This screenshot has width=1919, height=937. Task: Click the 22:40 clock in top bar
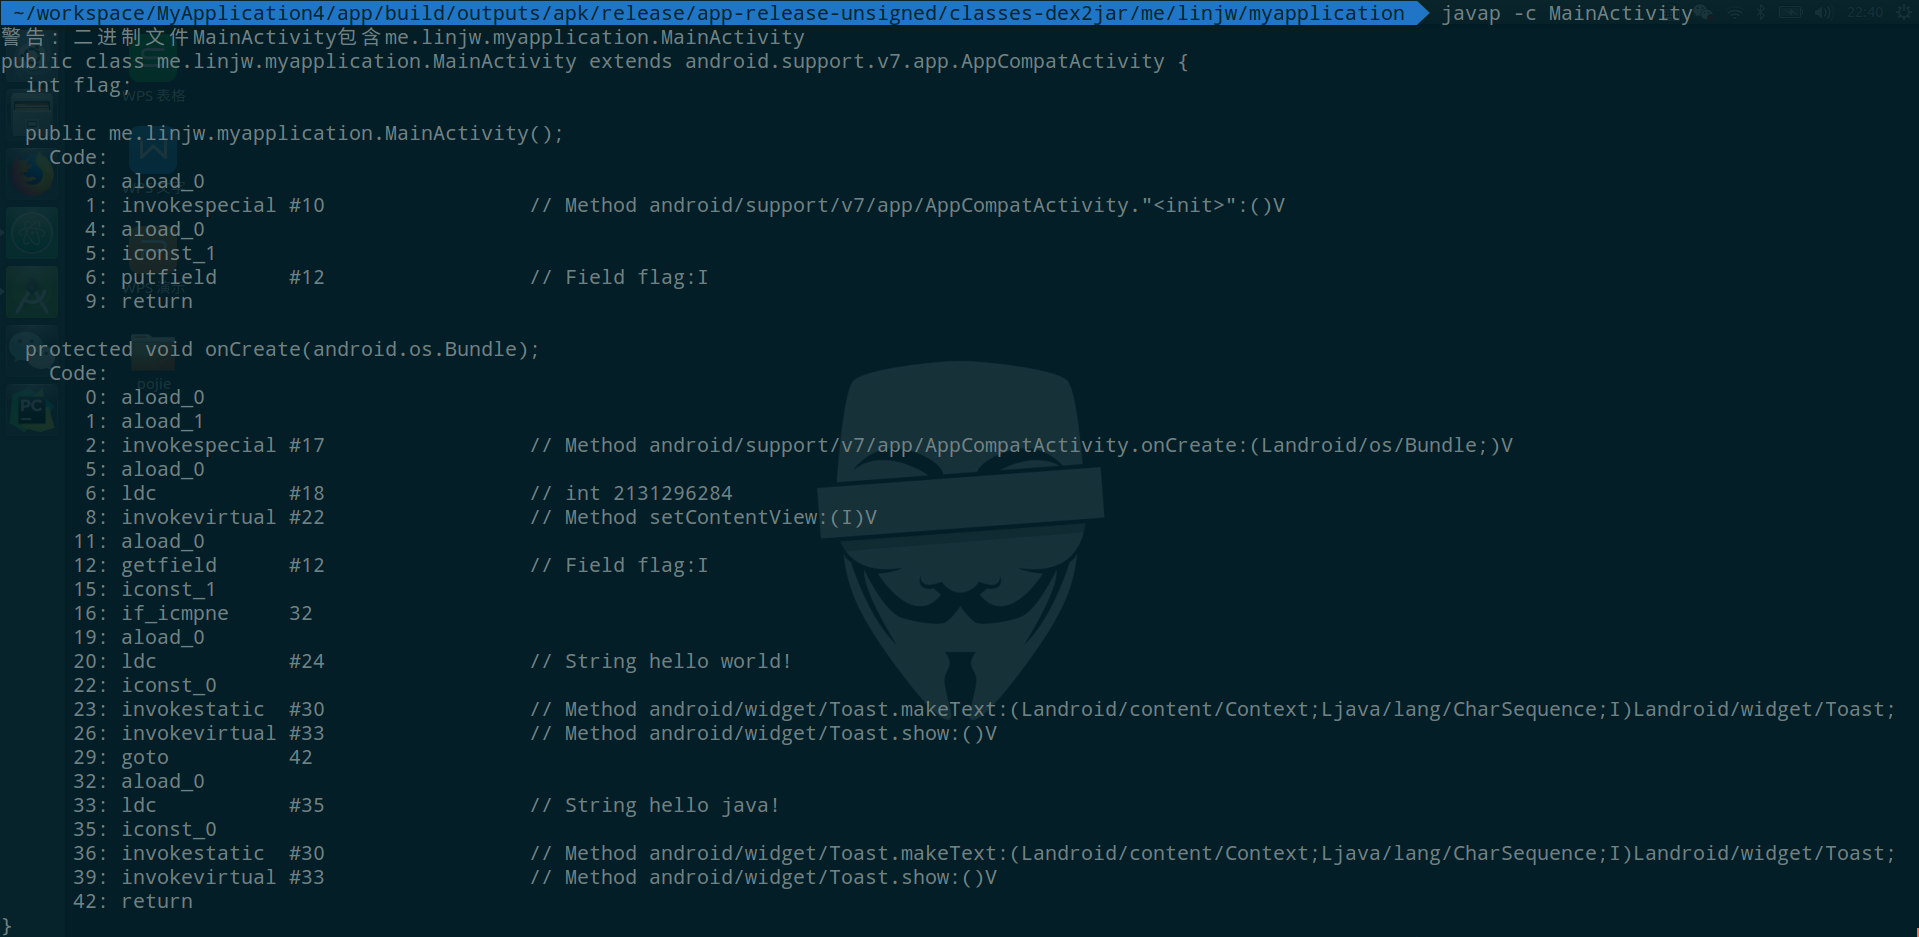tap(1865, 13)
